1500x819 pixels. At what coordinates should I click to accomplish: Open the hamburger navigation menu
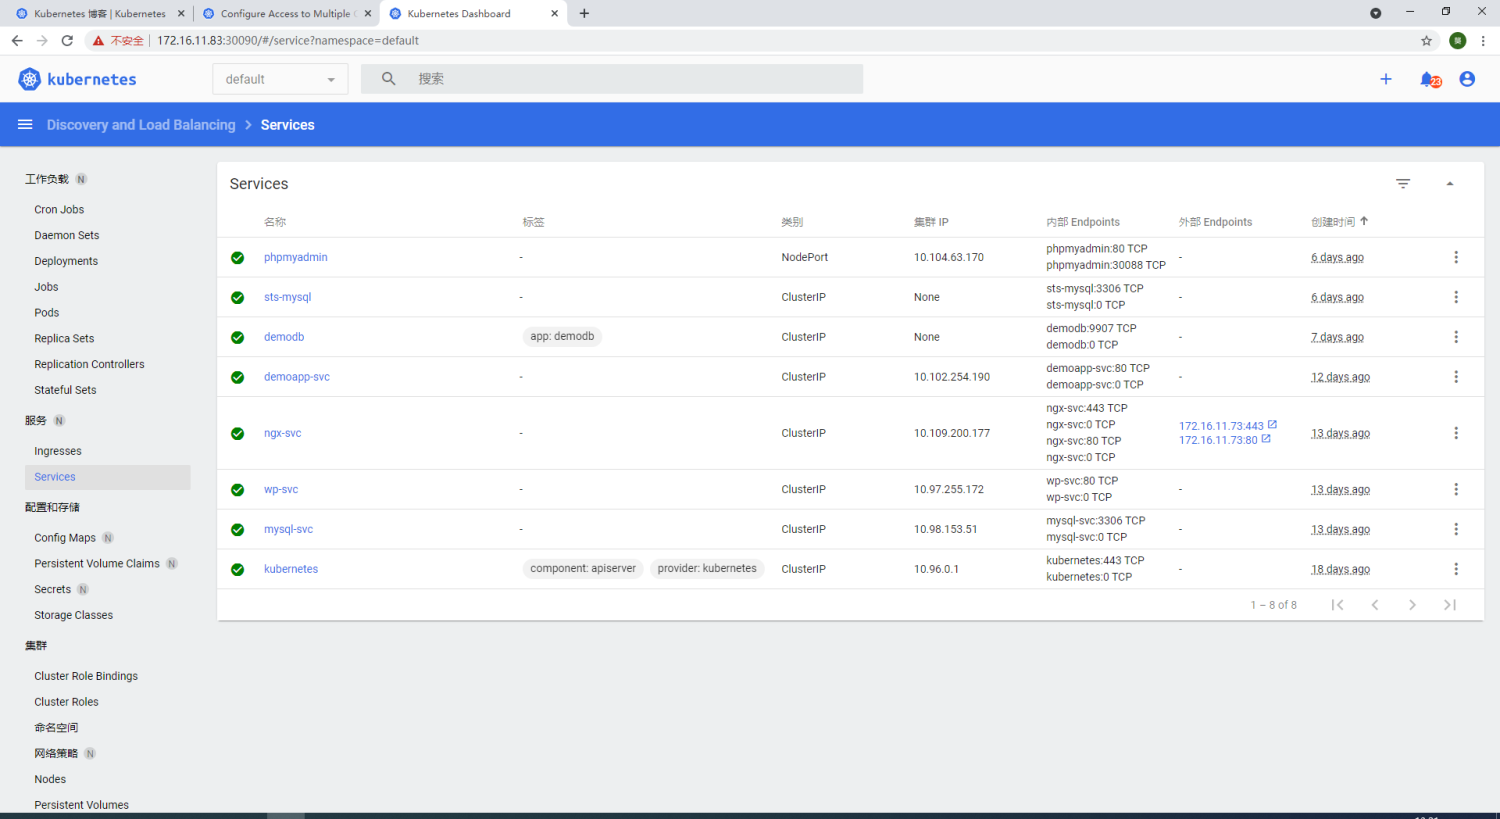point(25,124)
